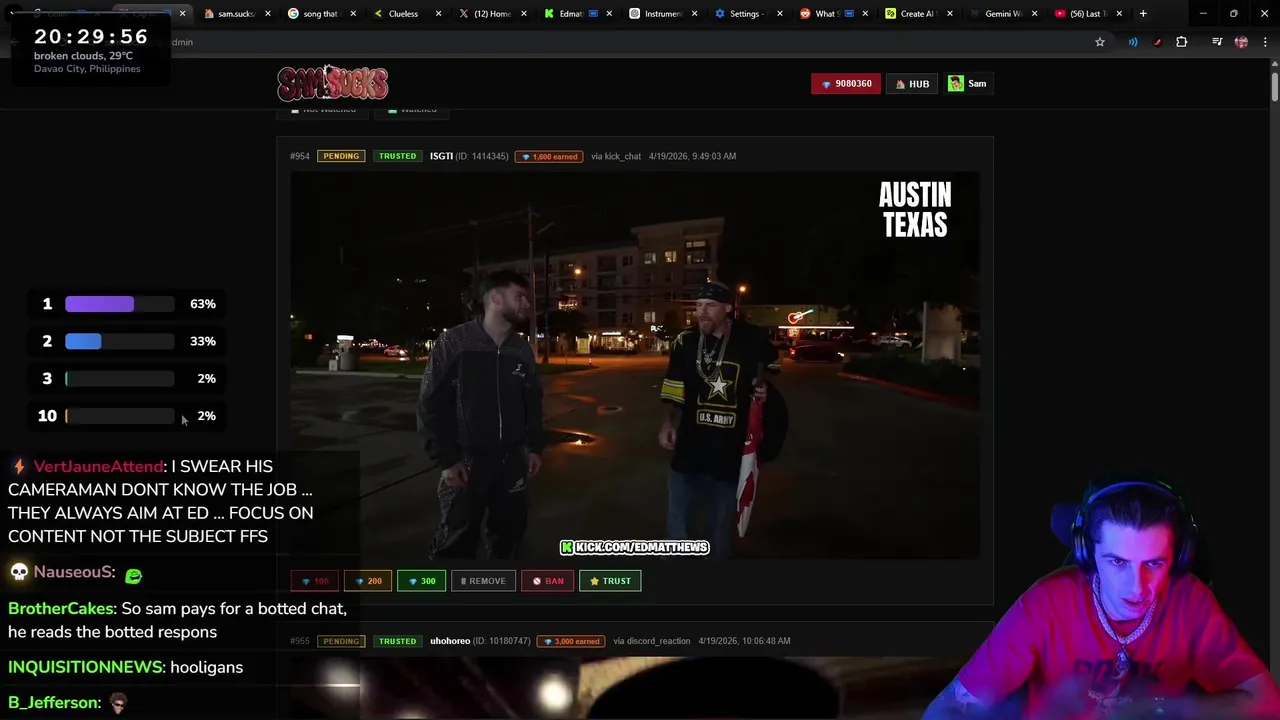Click the B_Jefferson chat username
Screen dimensions: 1280x720
54,703
